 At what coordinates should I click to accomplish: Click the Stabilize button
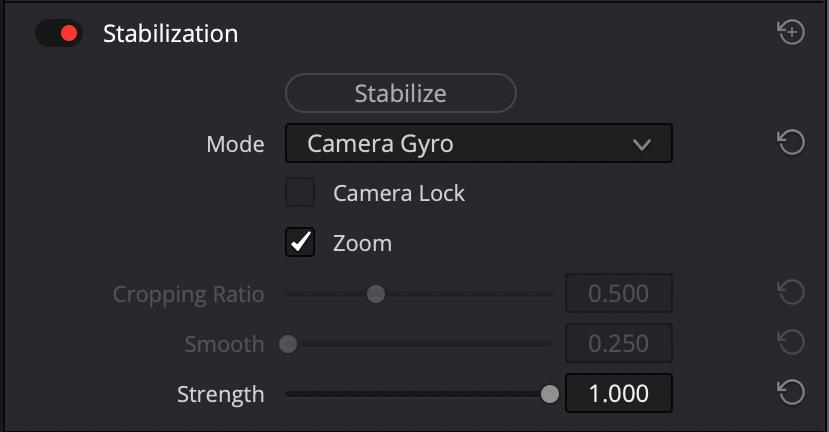pos(400,93)
